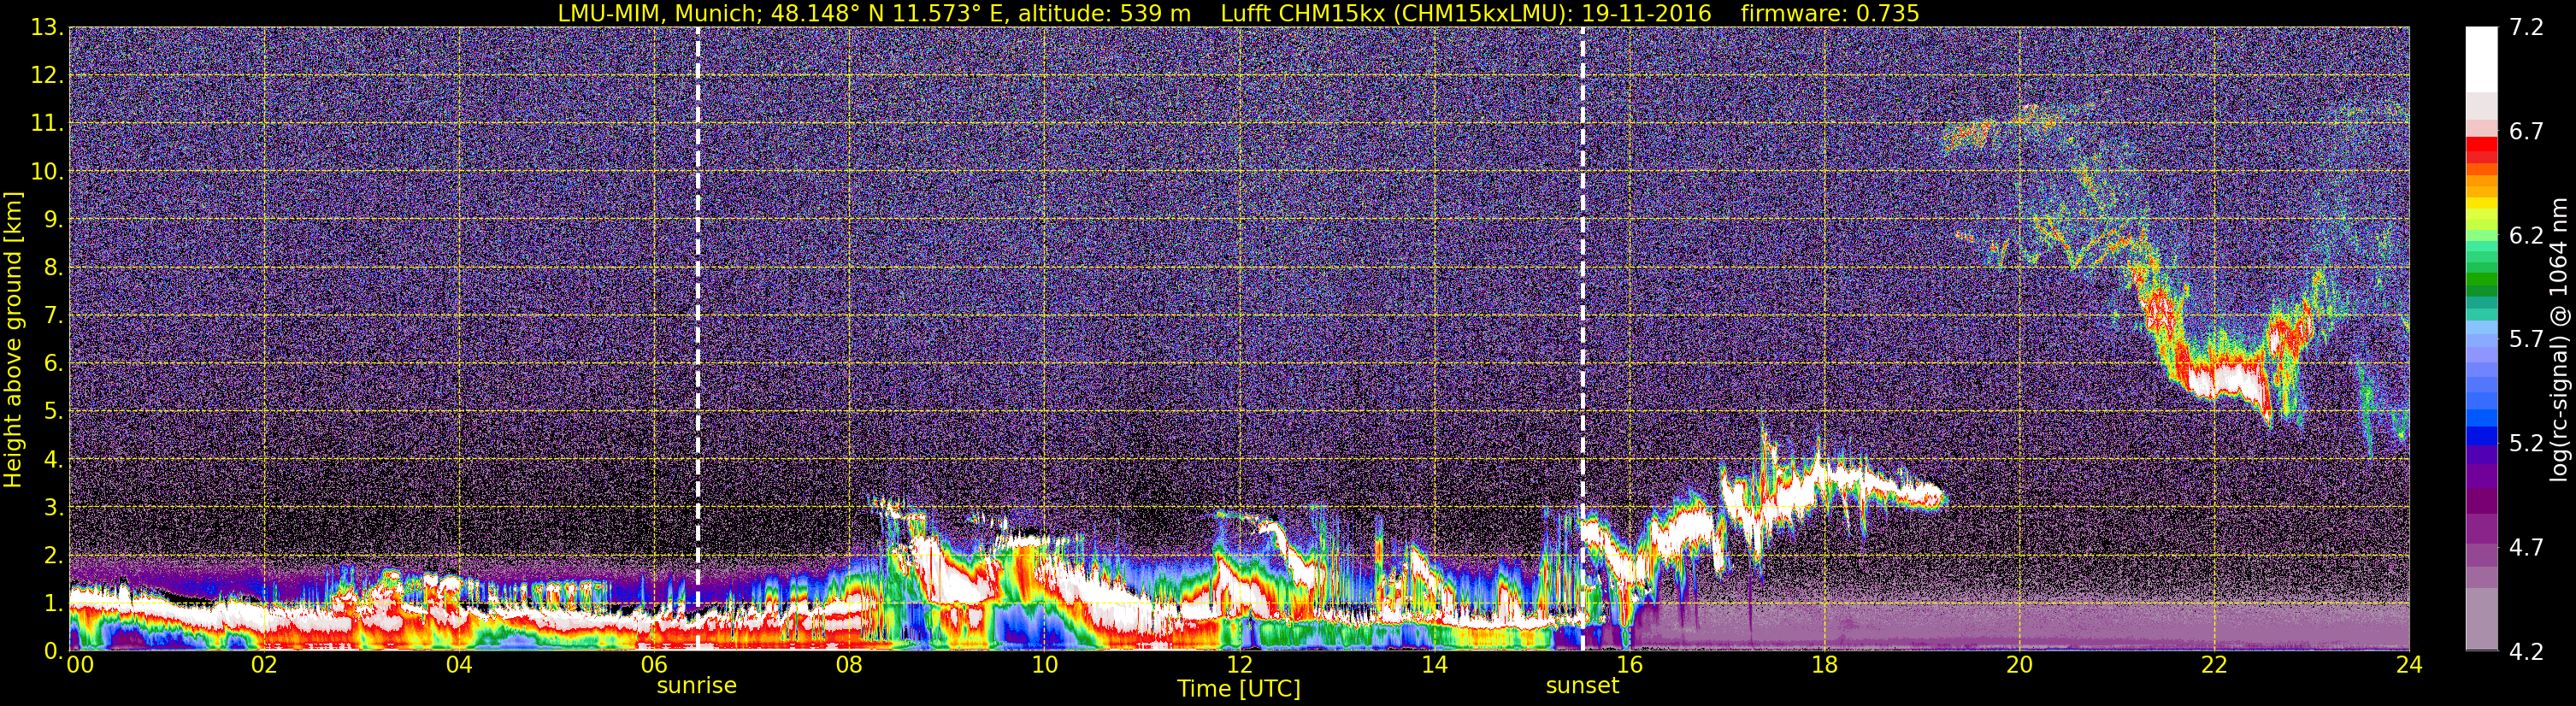Click the blue band of the colorbar

point(2481,435)
